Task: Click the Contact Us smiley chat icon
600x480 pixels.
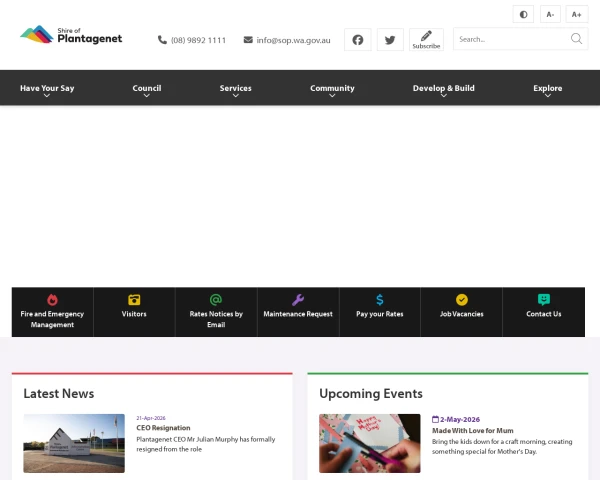Action: [x=544, y=300]
